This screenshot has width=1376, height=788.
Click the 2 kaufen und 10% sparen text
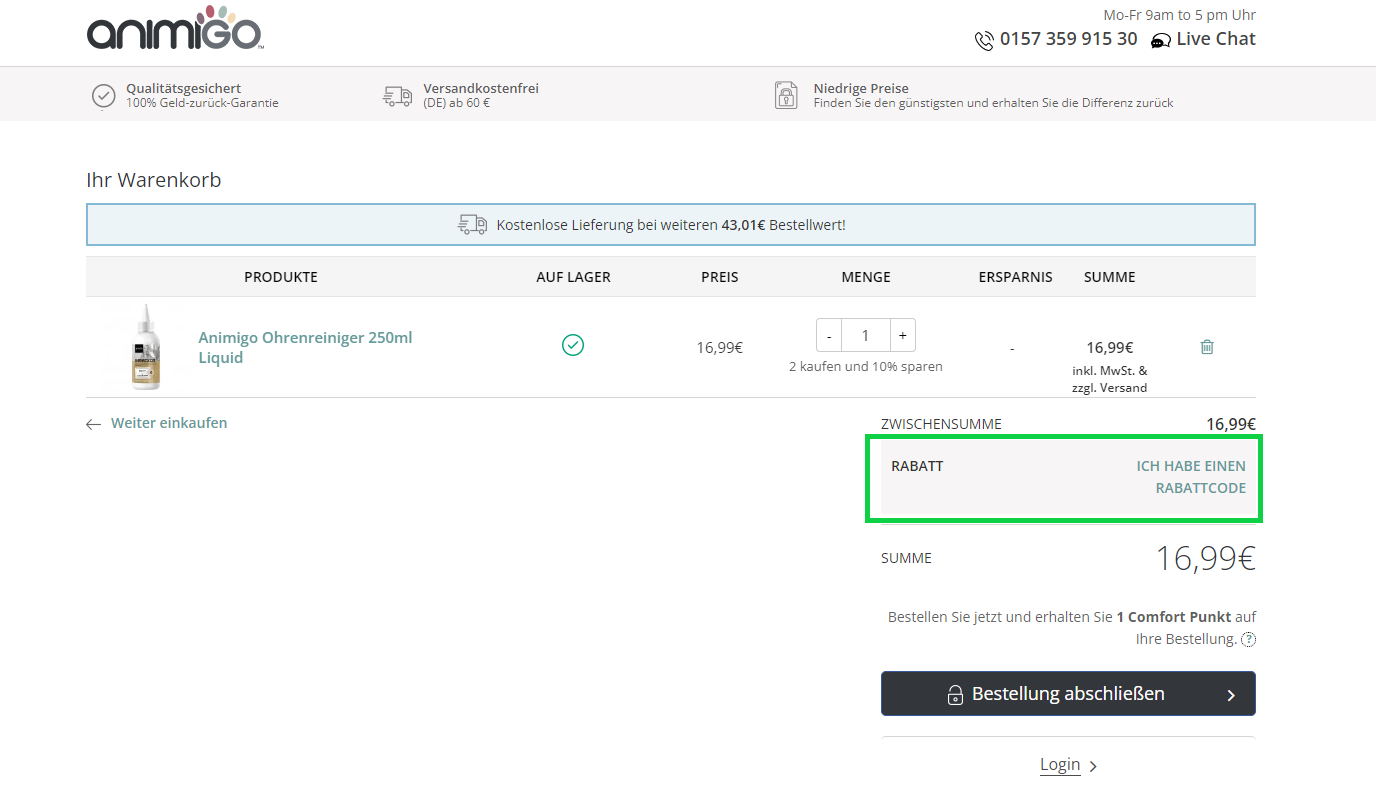[866, 366]
